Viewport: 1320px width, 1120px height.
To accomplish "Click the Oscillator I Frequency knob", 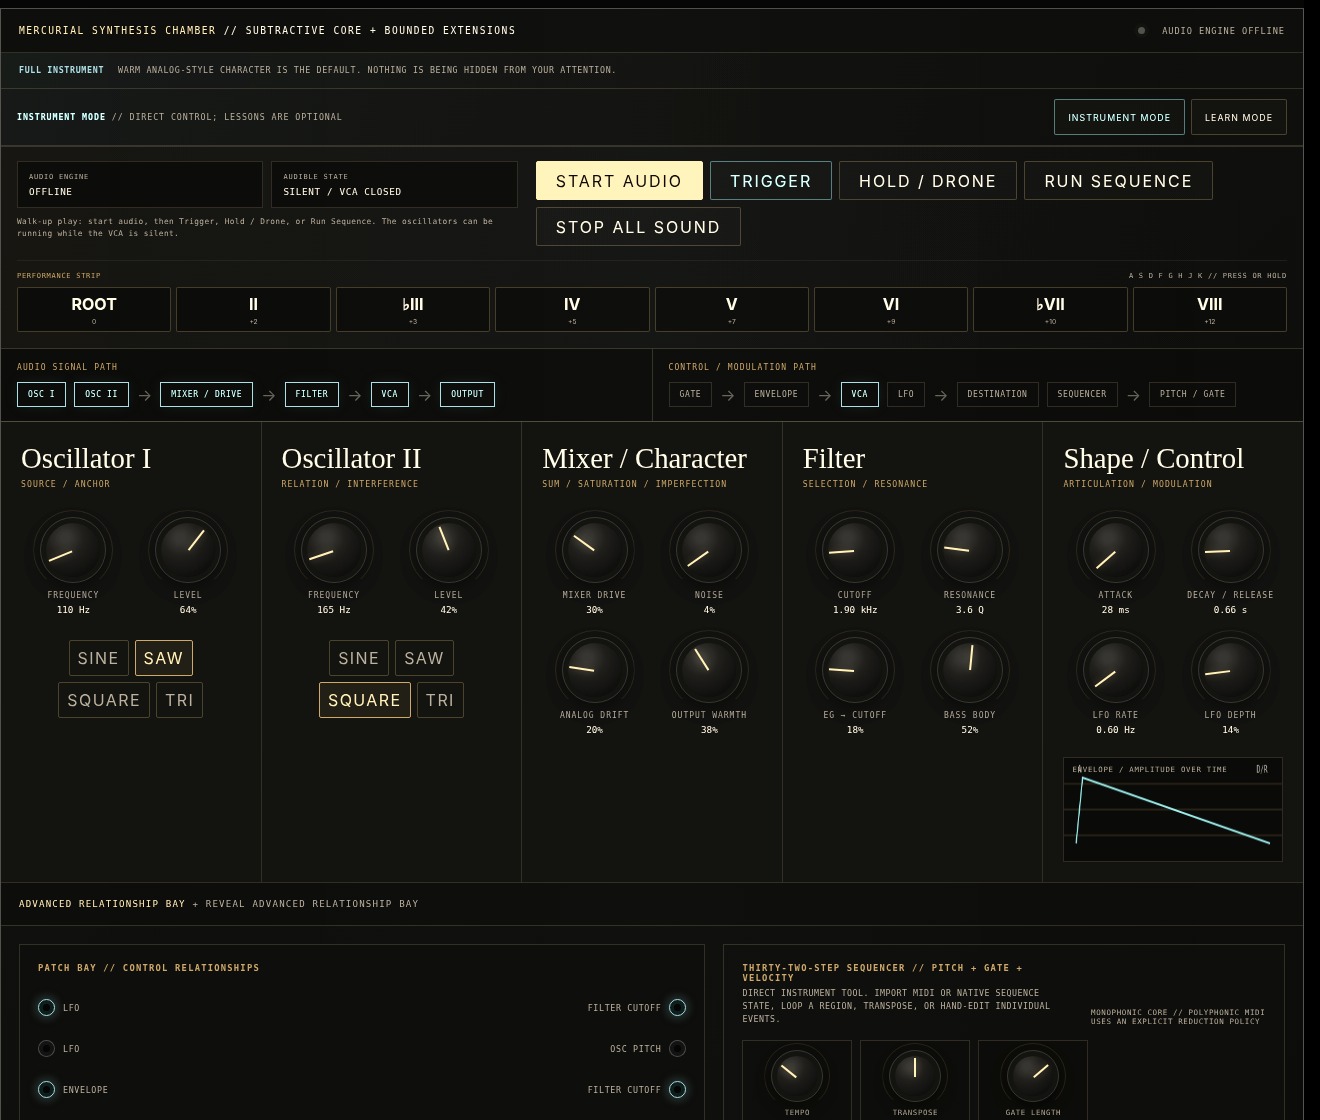I will coord(73,550).
